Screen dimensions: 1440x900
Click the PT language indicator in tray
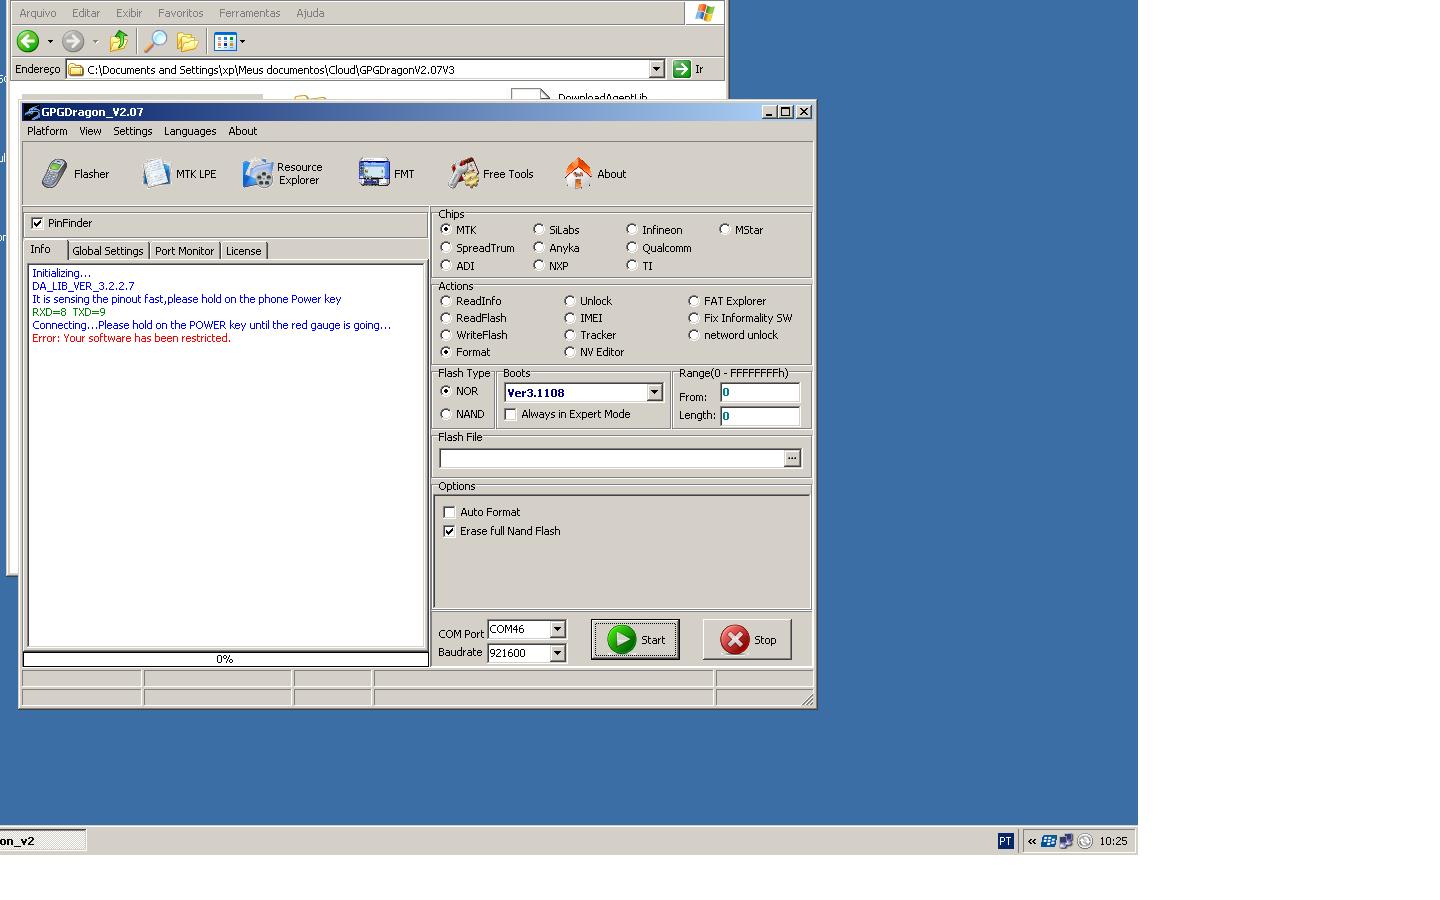1005,841
